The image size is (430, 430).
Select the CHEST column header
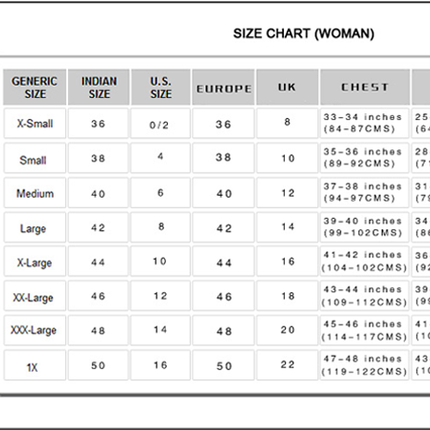[365, 87]
